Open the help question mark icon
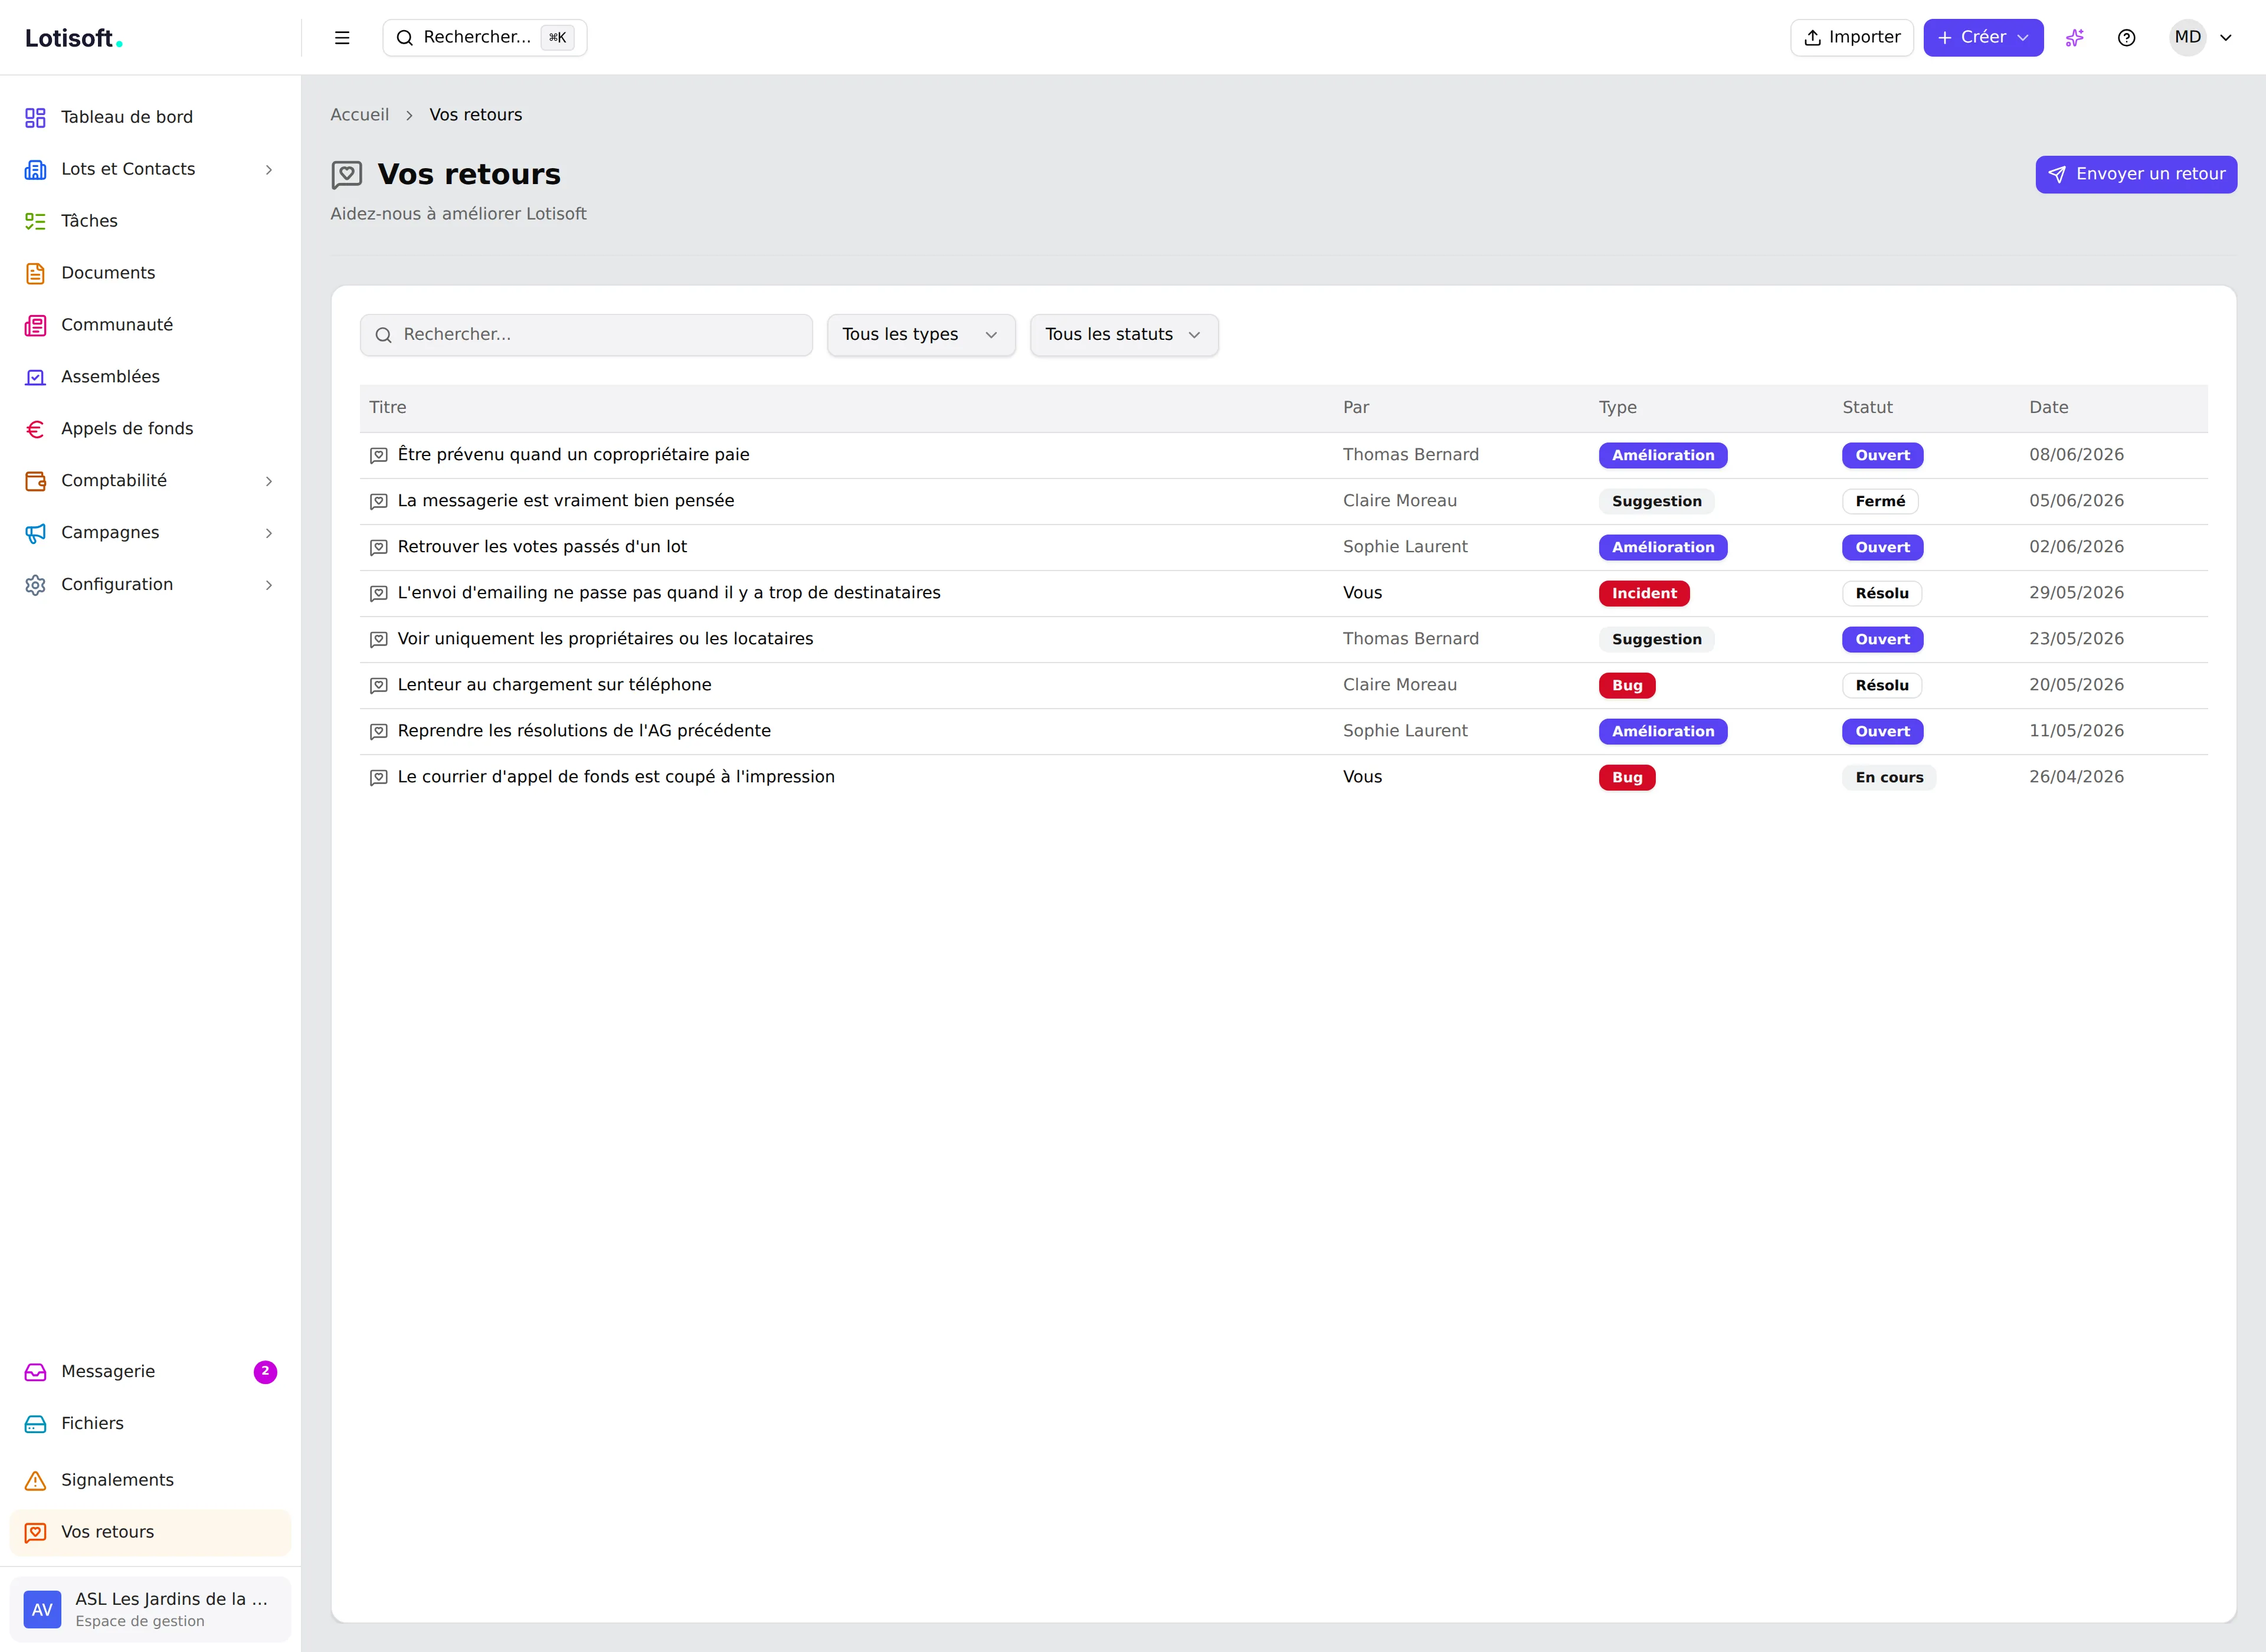Screen dimensions: 2266x1652 2127,38
